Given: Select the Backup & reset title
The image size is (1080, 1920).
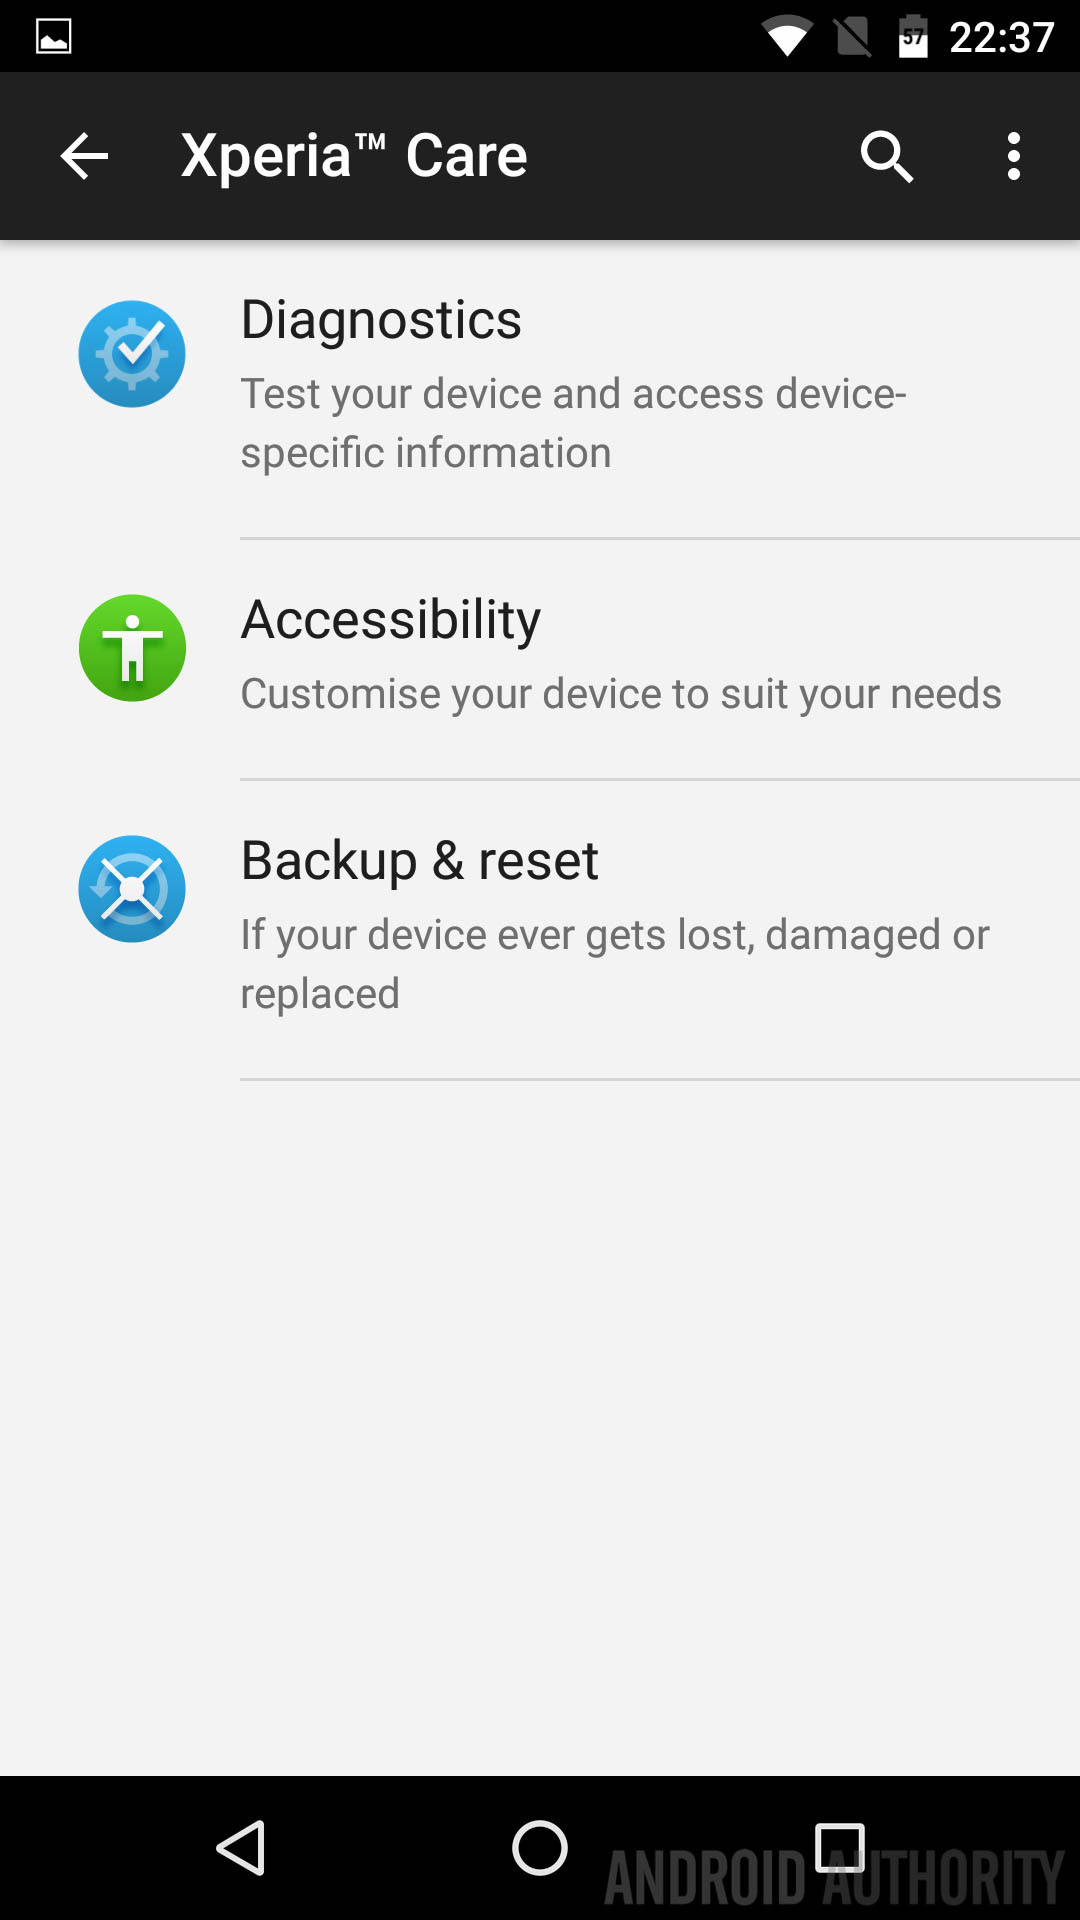Looking at the screenshot, I should (x=419, y=861).
